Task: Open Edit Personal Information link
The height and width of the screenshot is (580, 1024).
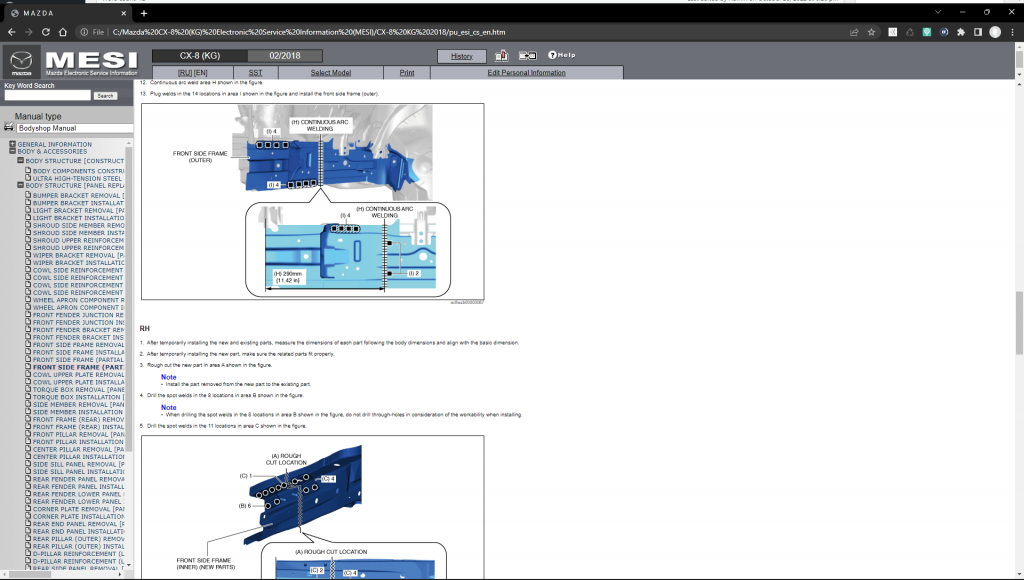Action: pyautogui.click(x=526, y=73)
